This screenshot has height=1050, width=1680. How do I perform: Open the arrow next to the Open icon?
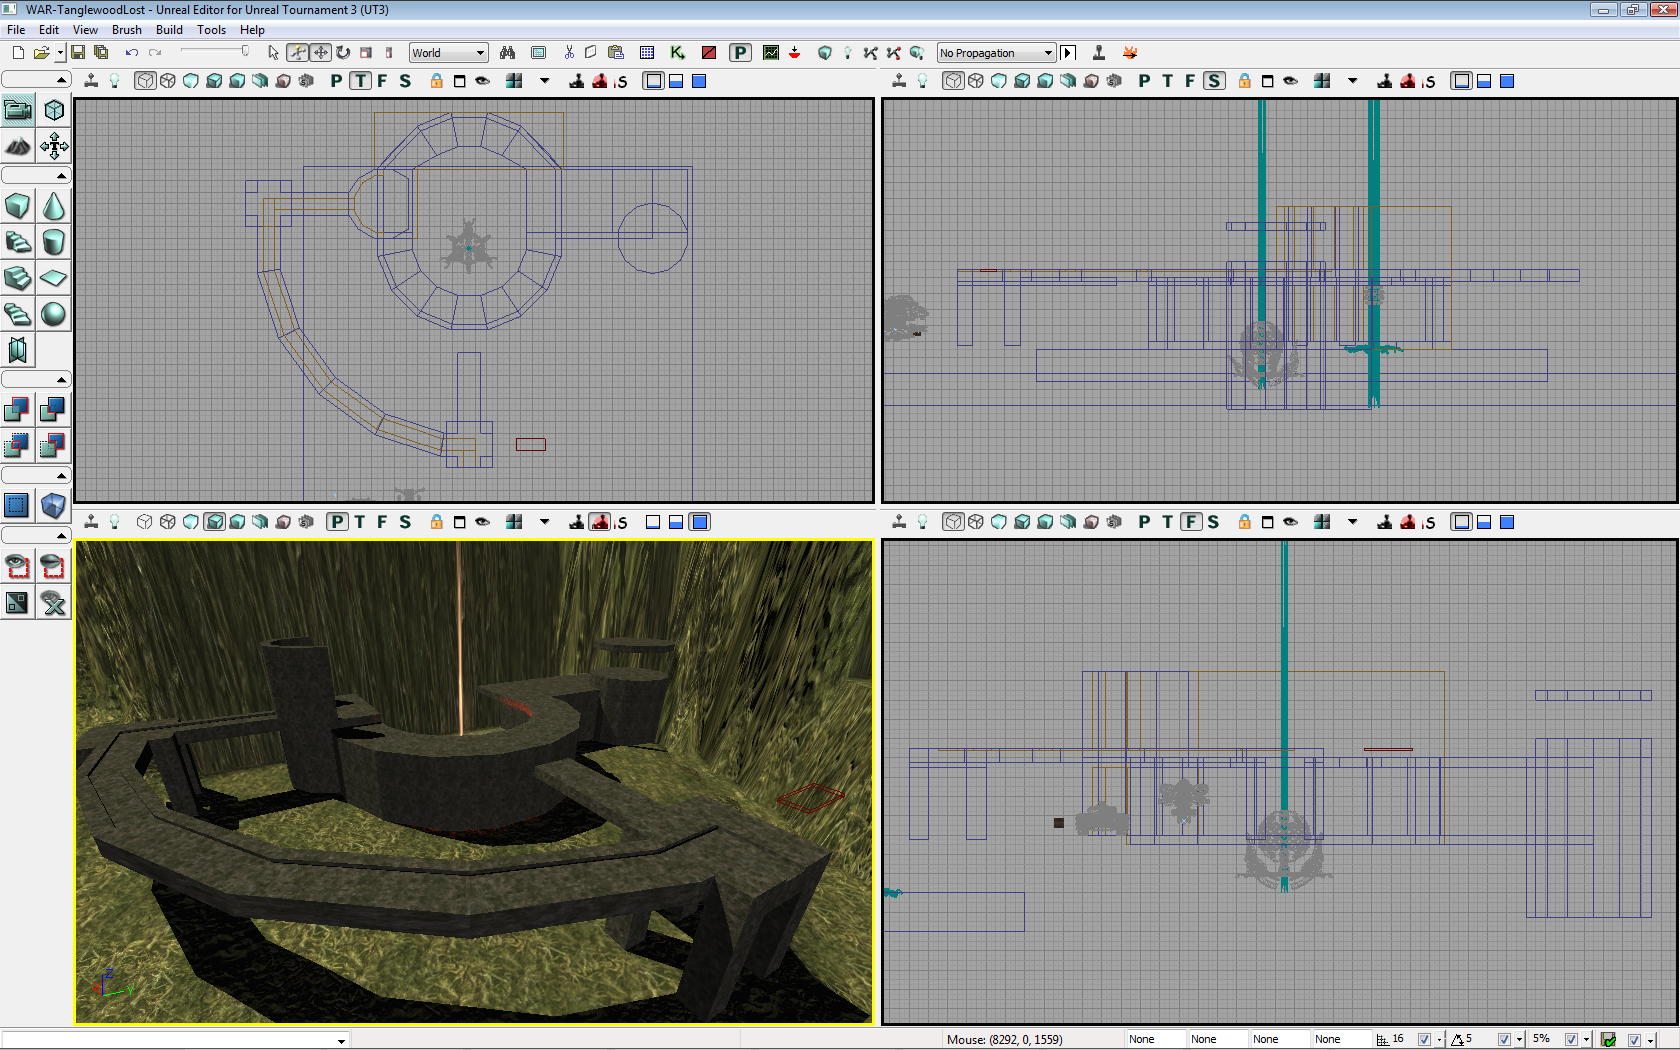(x=60, y=53)
